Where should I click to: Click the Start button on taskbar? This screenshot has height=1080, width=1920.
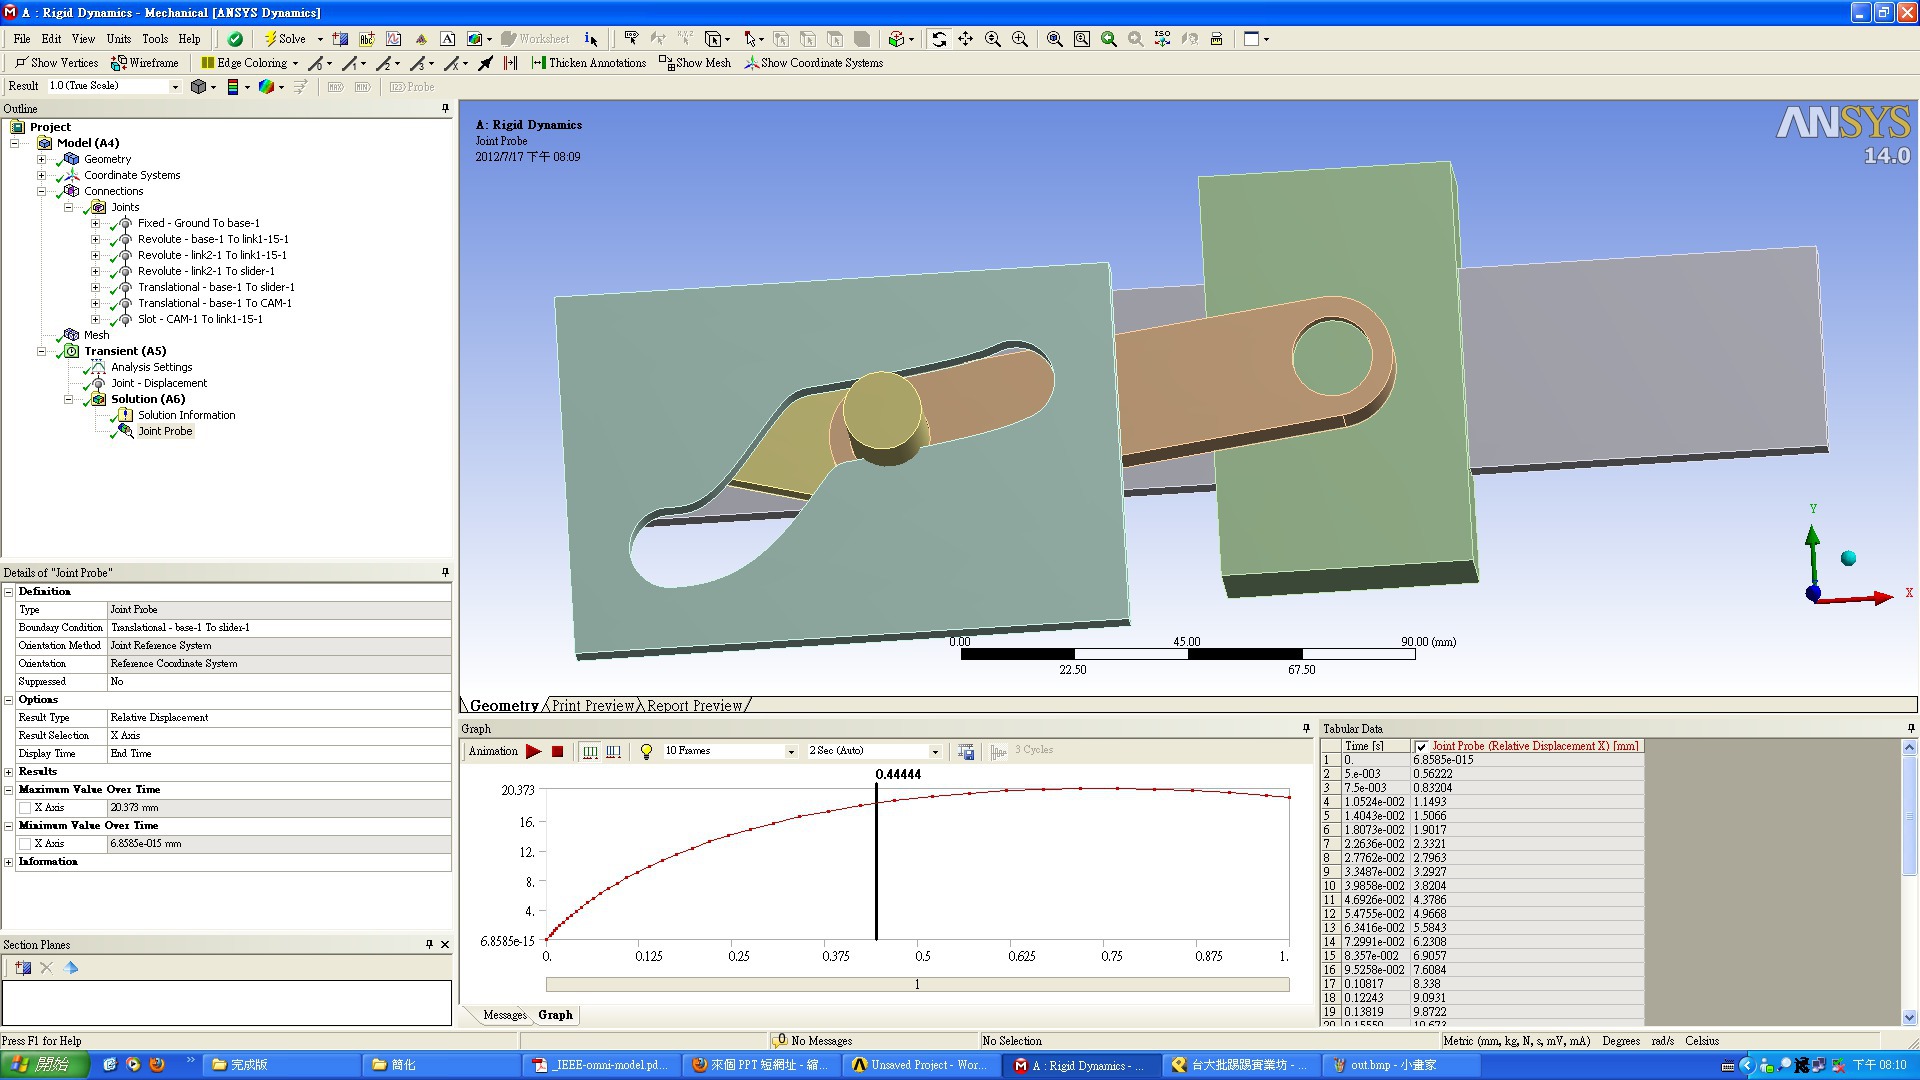pyautogui.click(x=44, y=1065)
